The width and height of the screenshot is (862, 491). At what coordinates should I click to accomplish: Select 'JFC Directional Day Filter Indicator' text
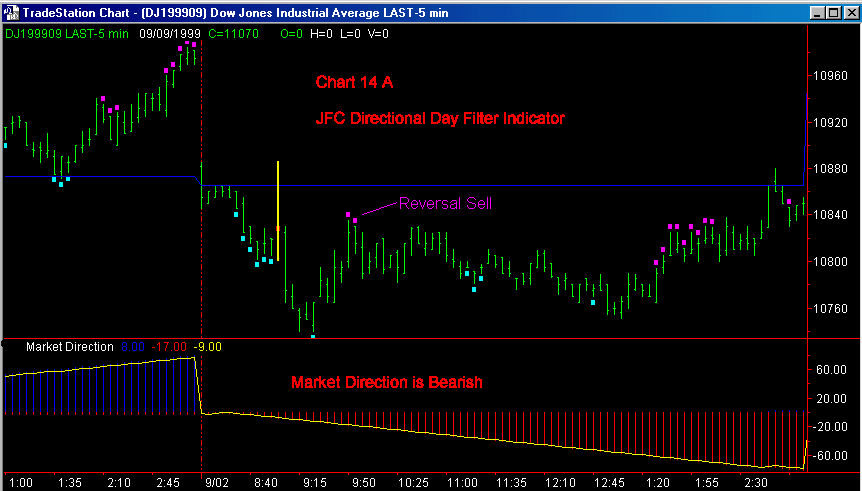click(x=440, y=118)
